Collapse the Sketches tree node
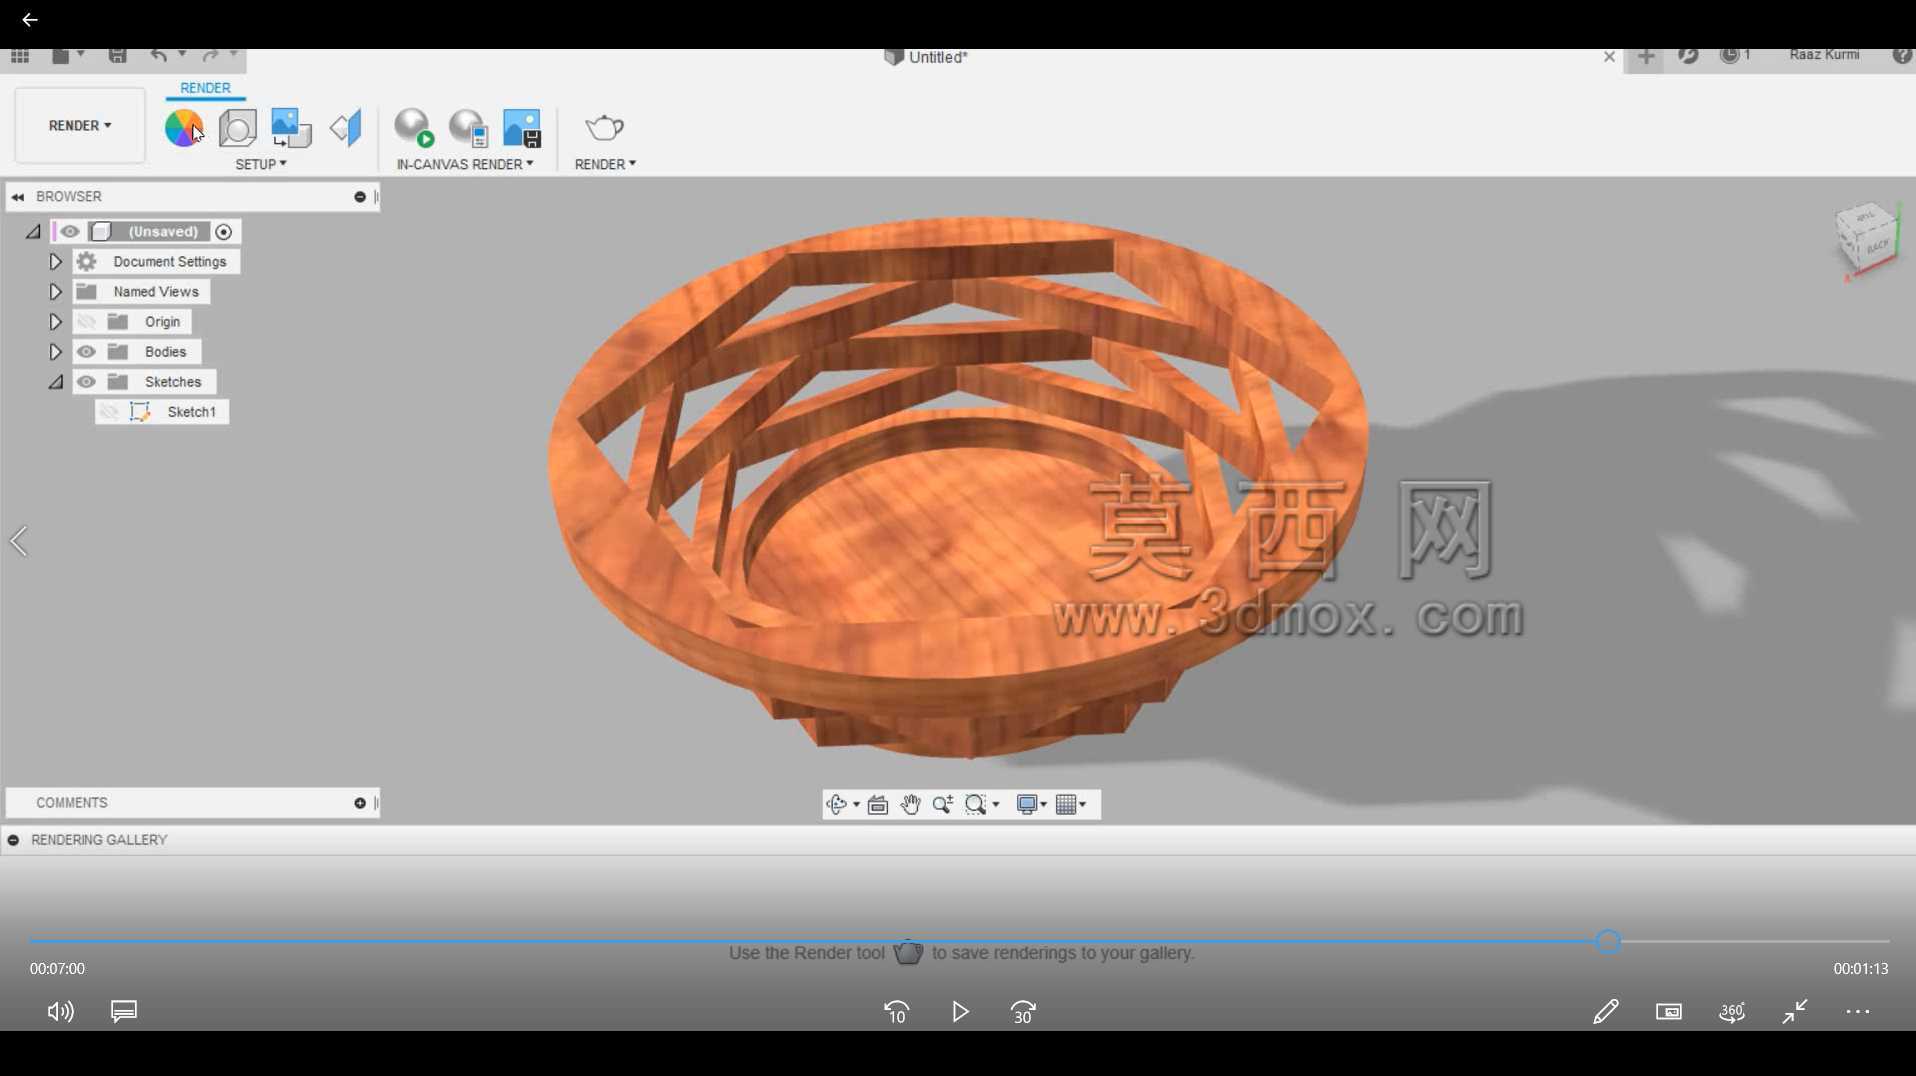Screen dimensions: 1916x1076 pos(56,382)
